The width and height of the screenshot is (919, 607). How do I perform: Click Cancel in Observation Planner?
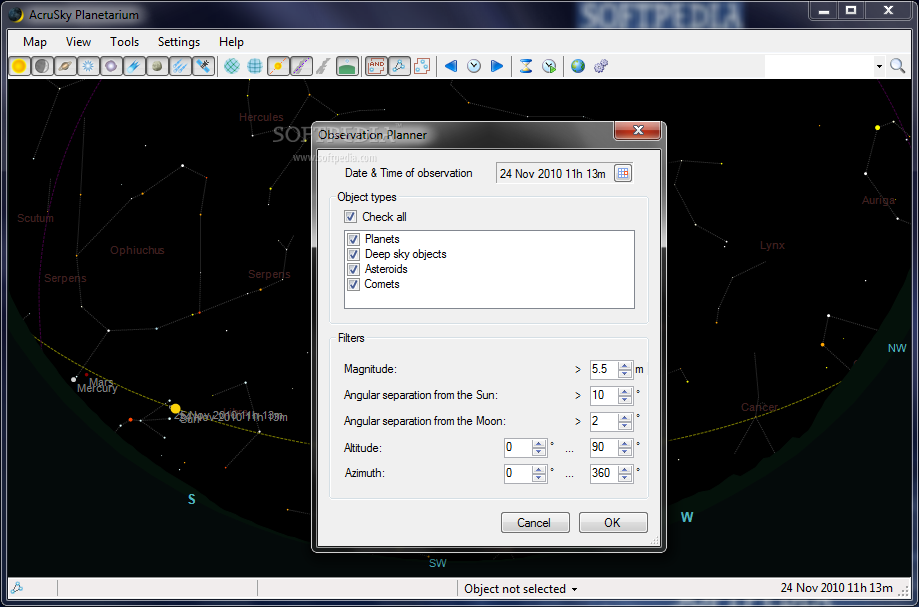[x=535, y=523]
